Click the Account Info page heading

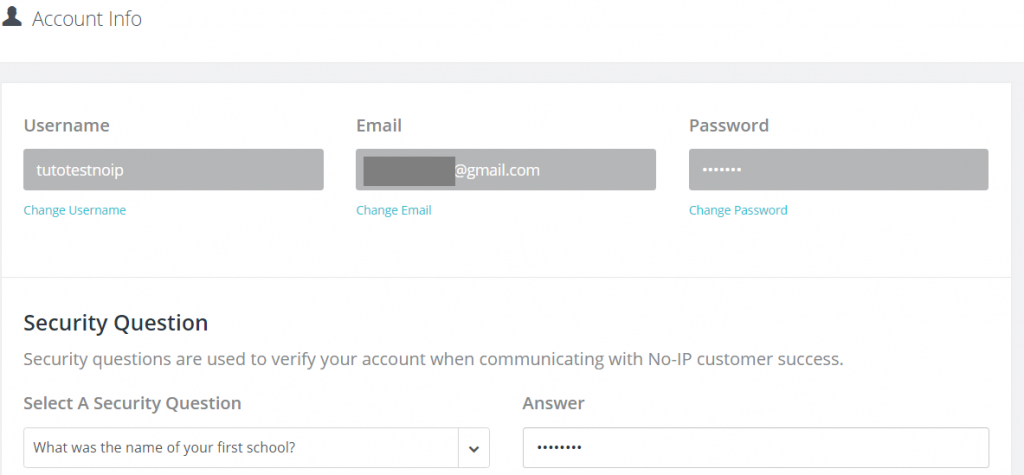pos(87,19)
